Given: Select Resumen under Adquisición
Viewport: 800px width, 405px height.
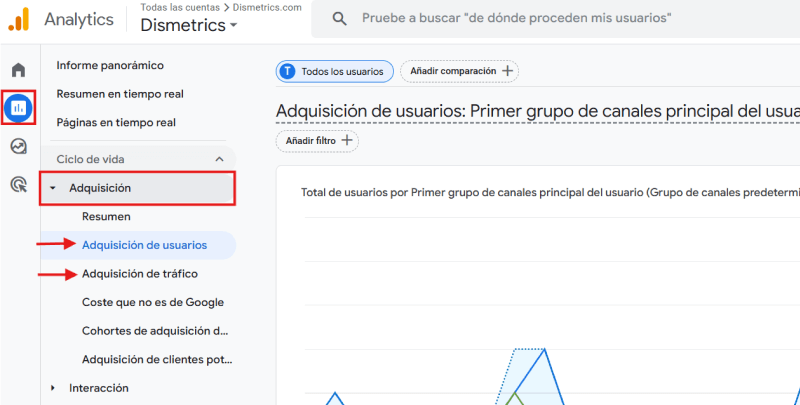Looking at the screenshot, I should coord(106,217).
